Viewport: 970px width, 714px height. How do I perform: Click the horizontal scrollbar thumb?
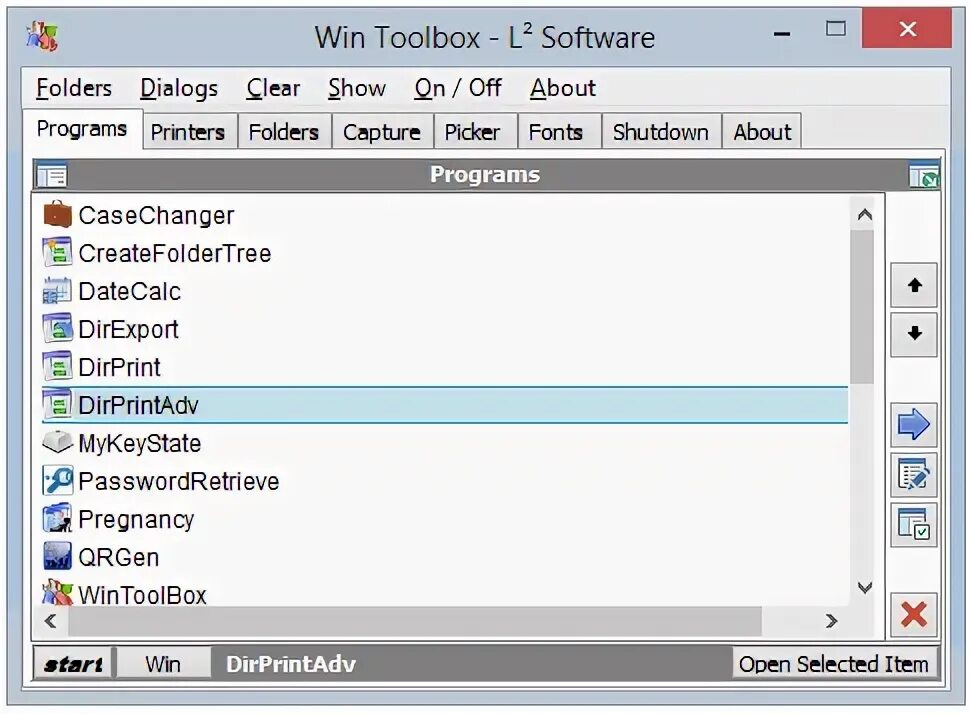pyautogui.click(x=415, y=621)
